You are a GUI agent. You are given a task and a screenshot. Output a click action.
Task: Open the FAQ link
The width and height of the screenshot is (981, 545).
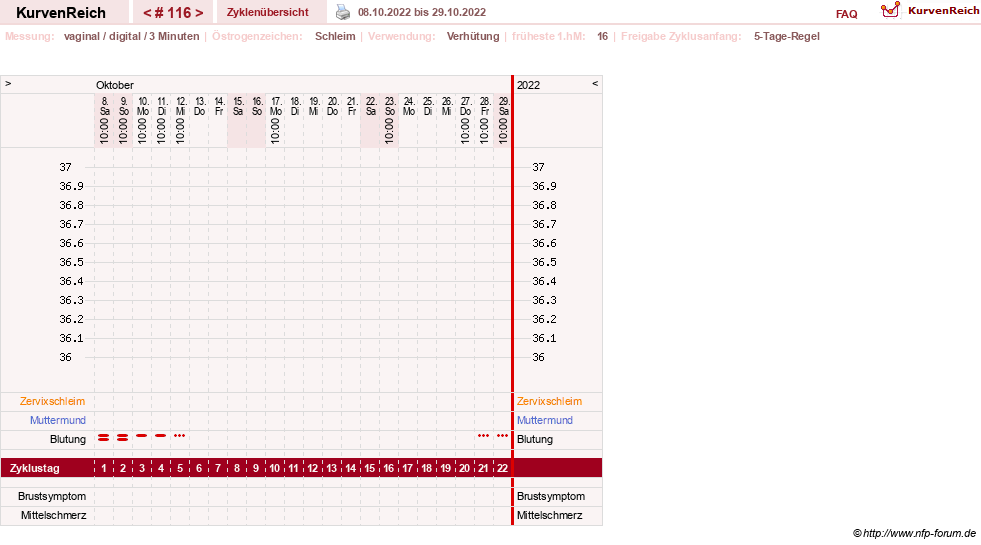(846, 14)
